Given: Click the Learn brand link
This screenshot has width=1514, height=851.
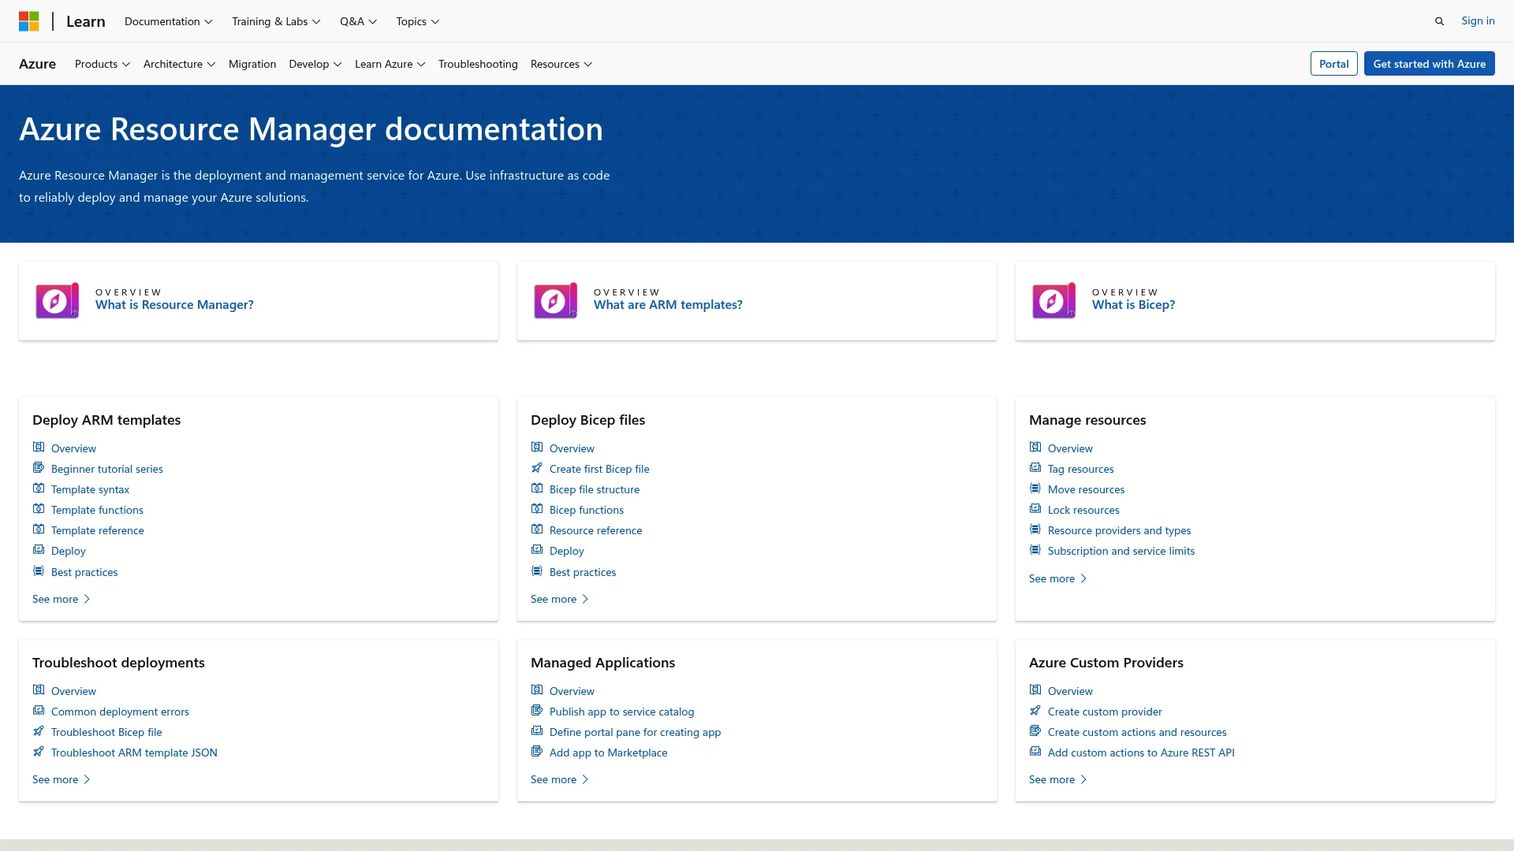Looking at the screenshot, I should coord(85,21).
